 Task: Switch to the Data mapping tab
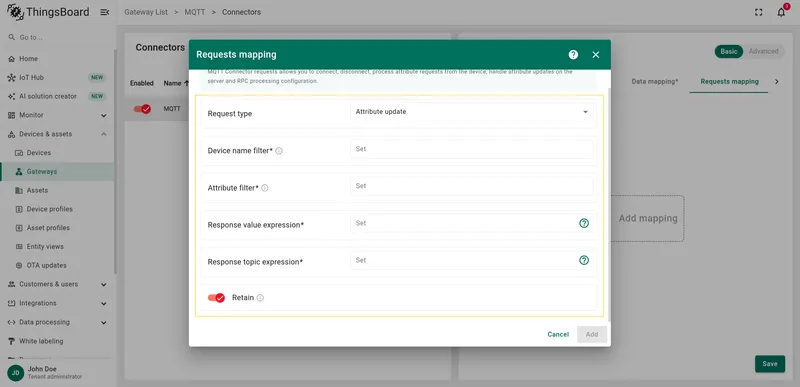coord(655,82)
